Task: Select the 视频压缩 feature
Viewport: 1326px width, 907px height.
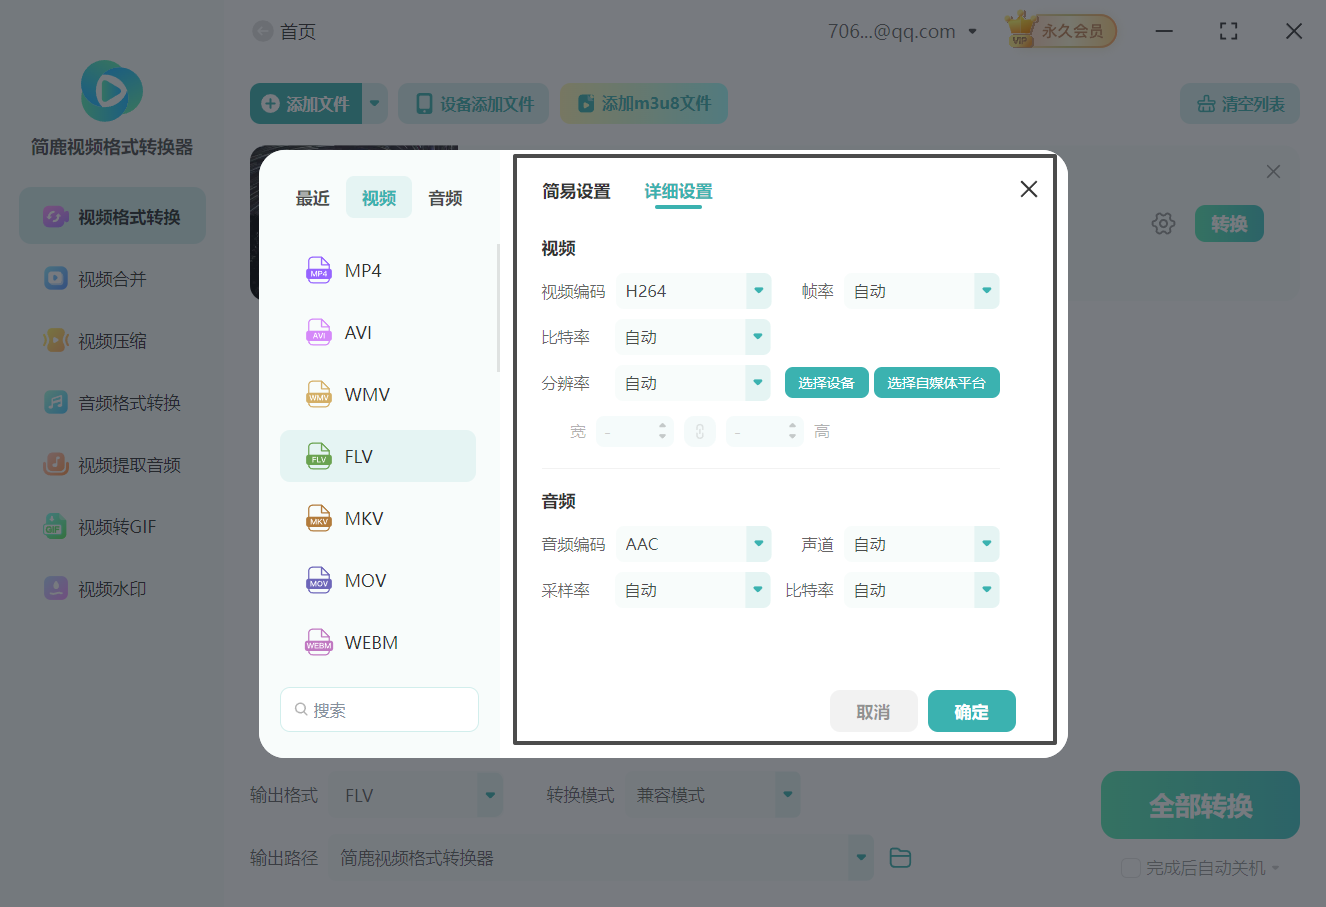Action: (111, 340)
